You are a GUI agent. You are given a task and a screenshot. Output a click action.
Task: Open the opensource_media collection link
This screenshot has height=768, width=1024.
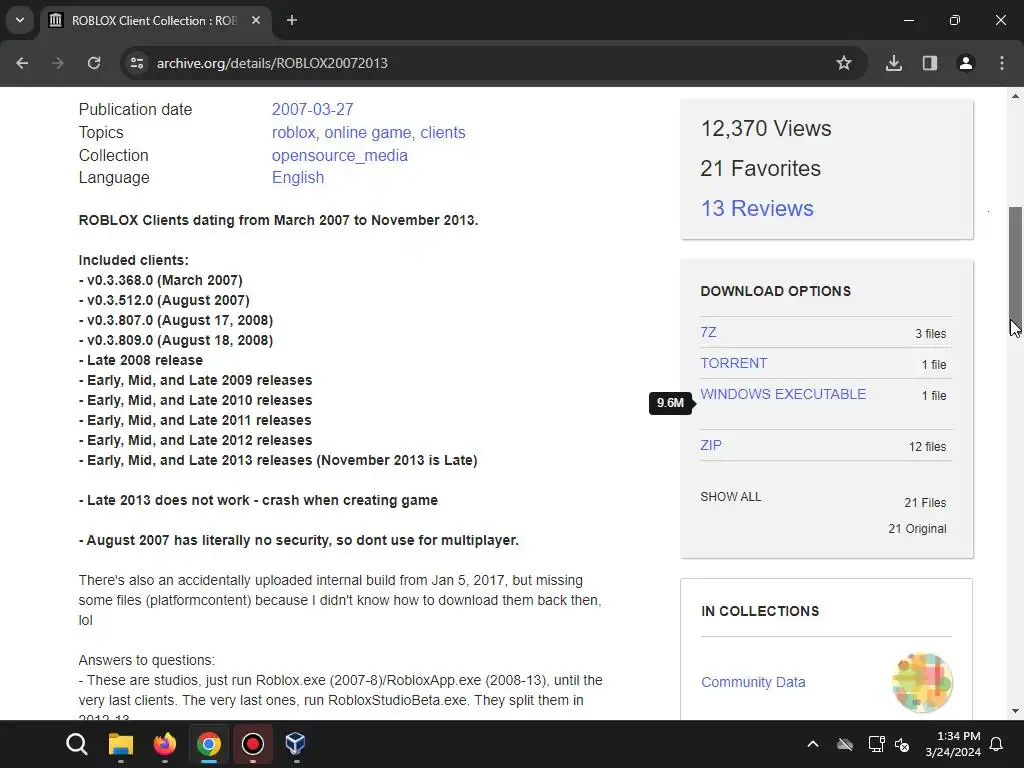[340, 155]
